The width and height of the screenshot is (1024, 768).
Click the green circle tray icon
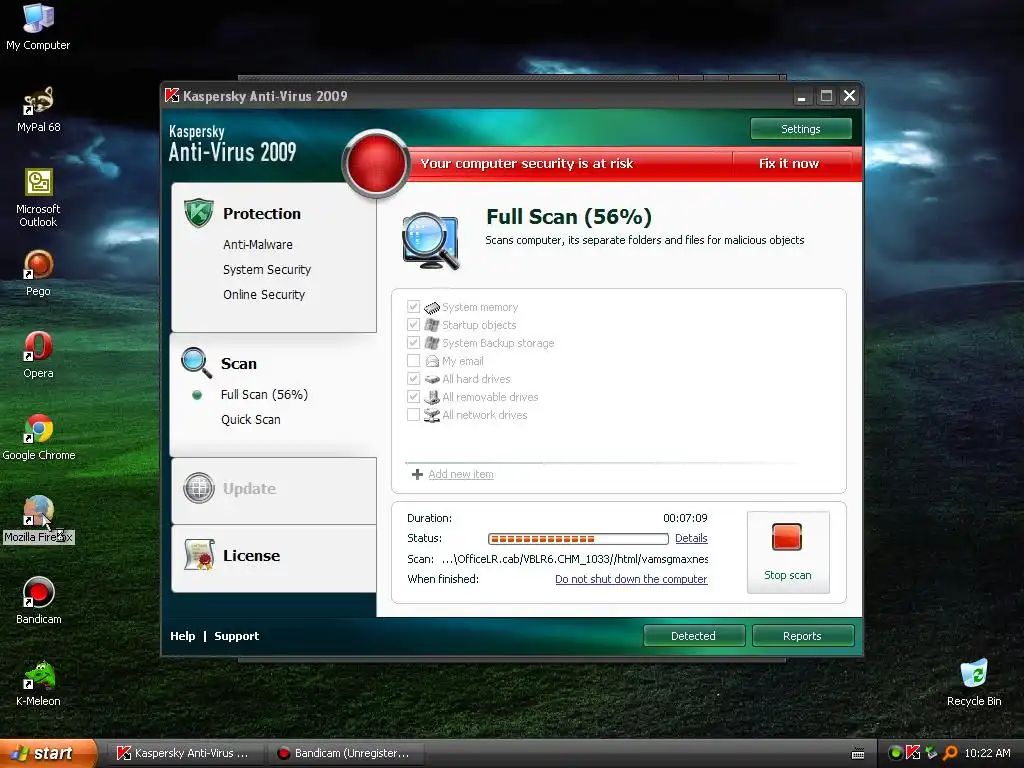coord(895,753)
